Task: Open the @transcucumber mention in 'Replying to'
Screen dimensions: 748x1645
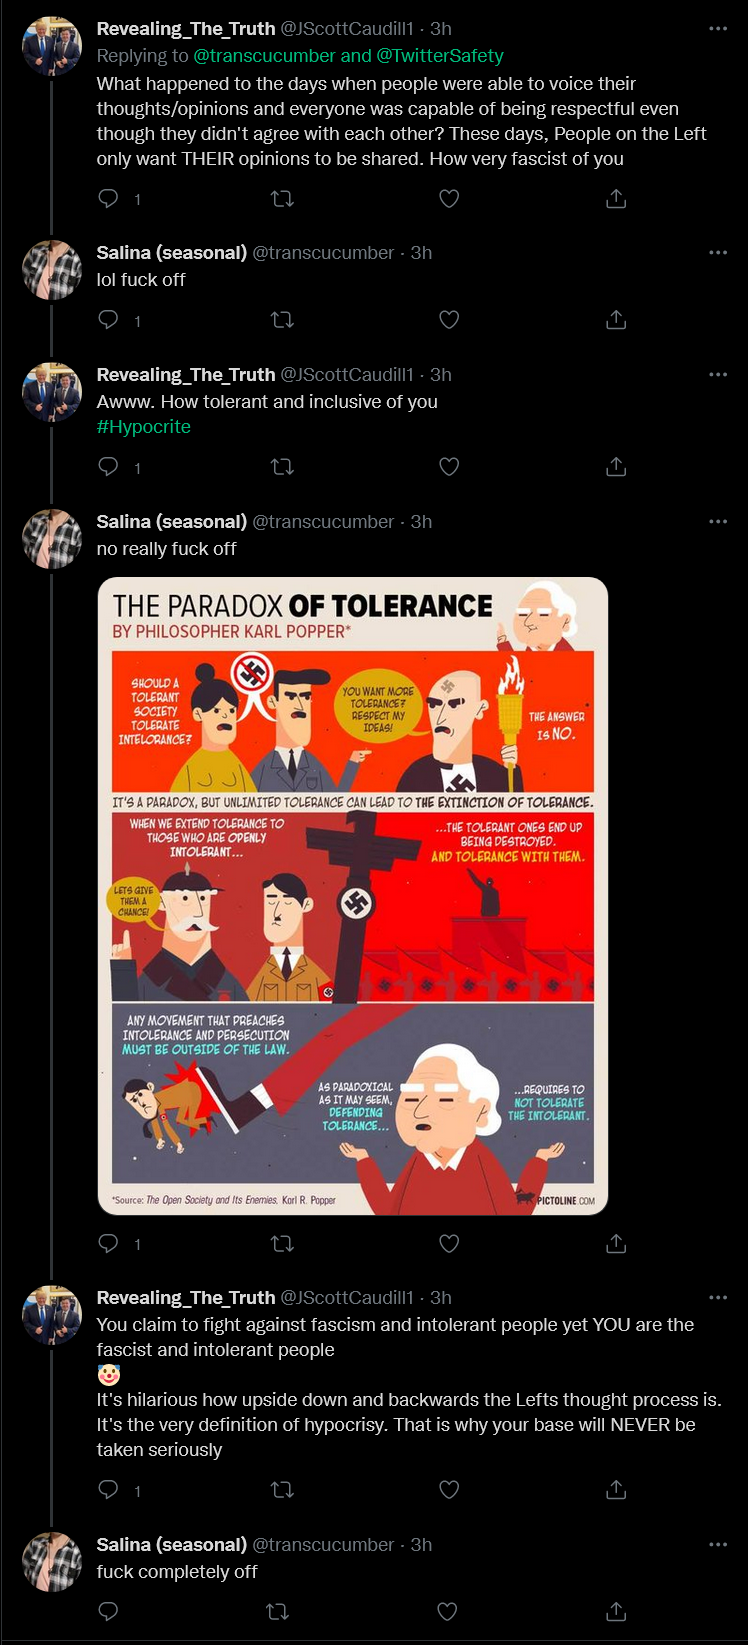Action: coord(264,56)
